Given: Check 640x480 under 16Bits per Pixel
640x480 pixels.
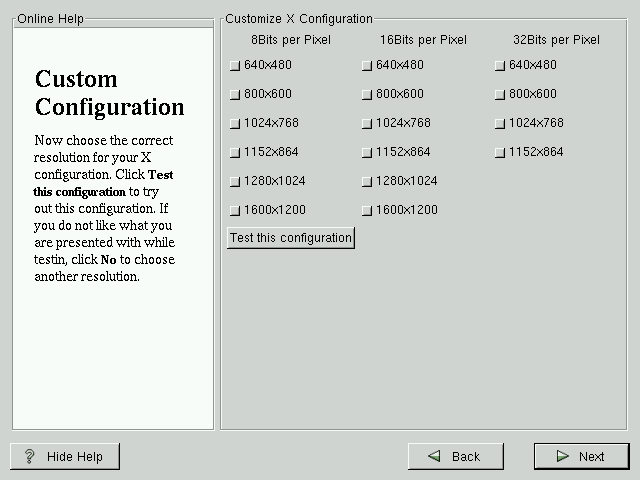Looking at the screenshot, I should click(367, 66).
